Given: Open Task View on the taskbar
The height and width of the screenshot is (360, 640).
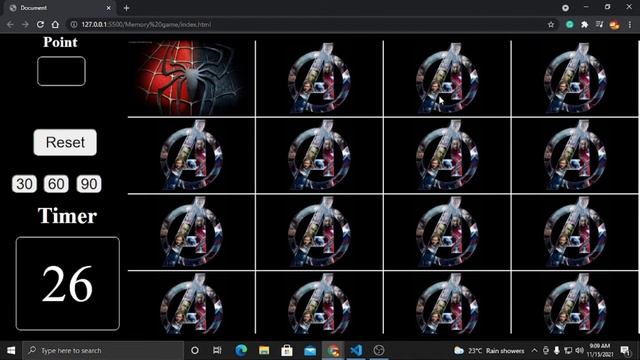Looking at the screenshot, I should click(x=217, y=350).
